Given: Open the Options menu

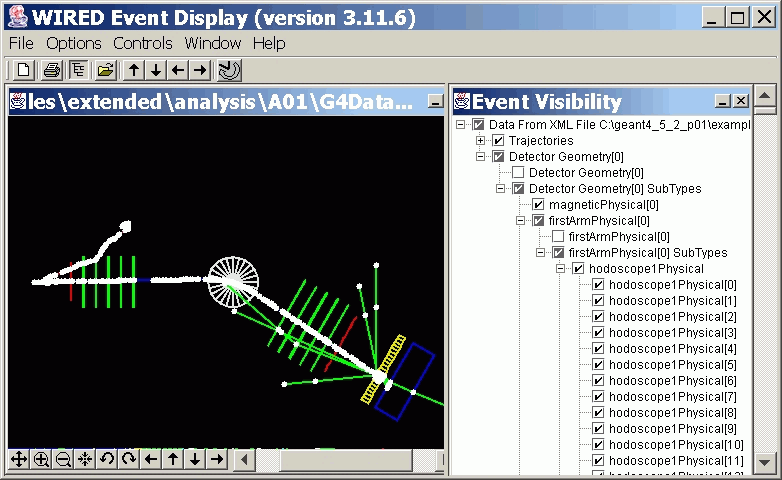Looking at the screenshot, I should click(74, 43).
